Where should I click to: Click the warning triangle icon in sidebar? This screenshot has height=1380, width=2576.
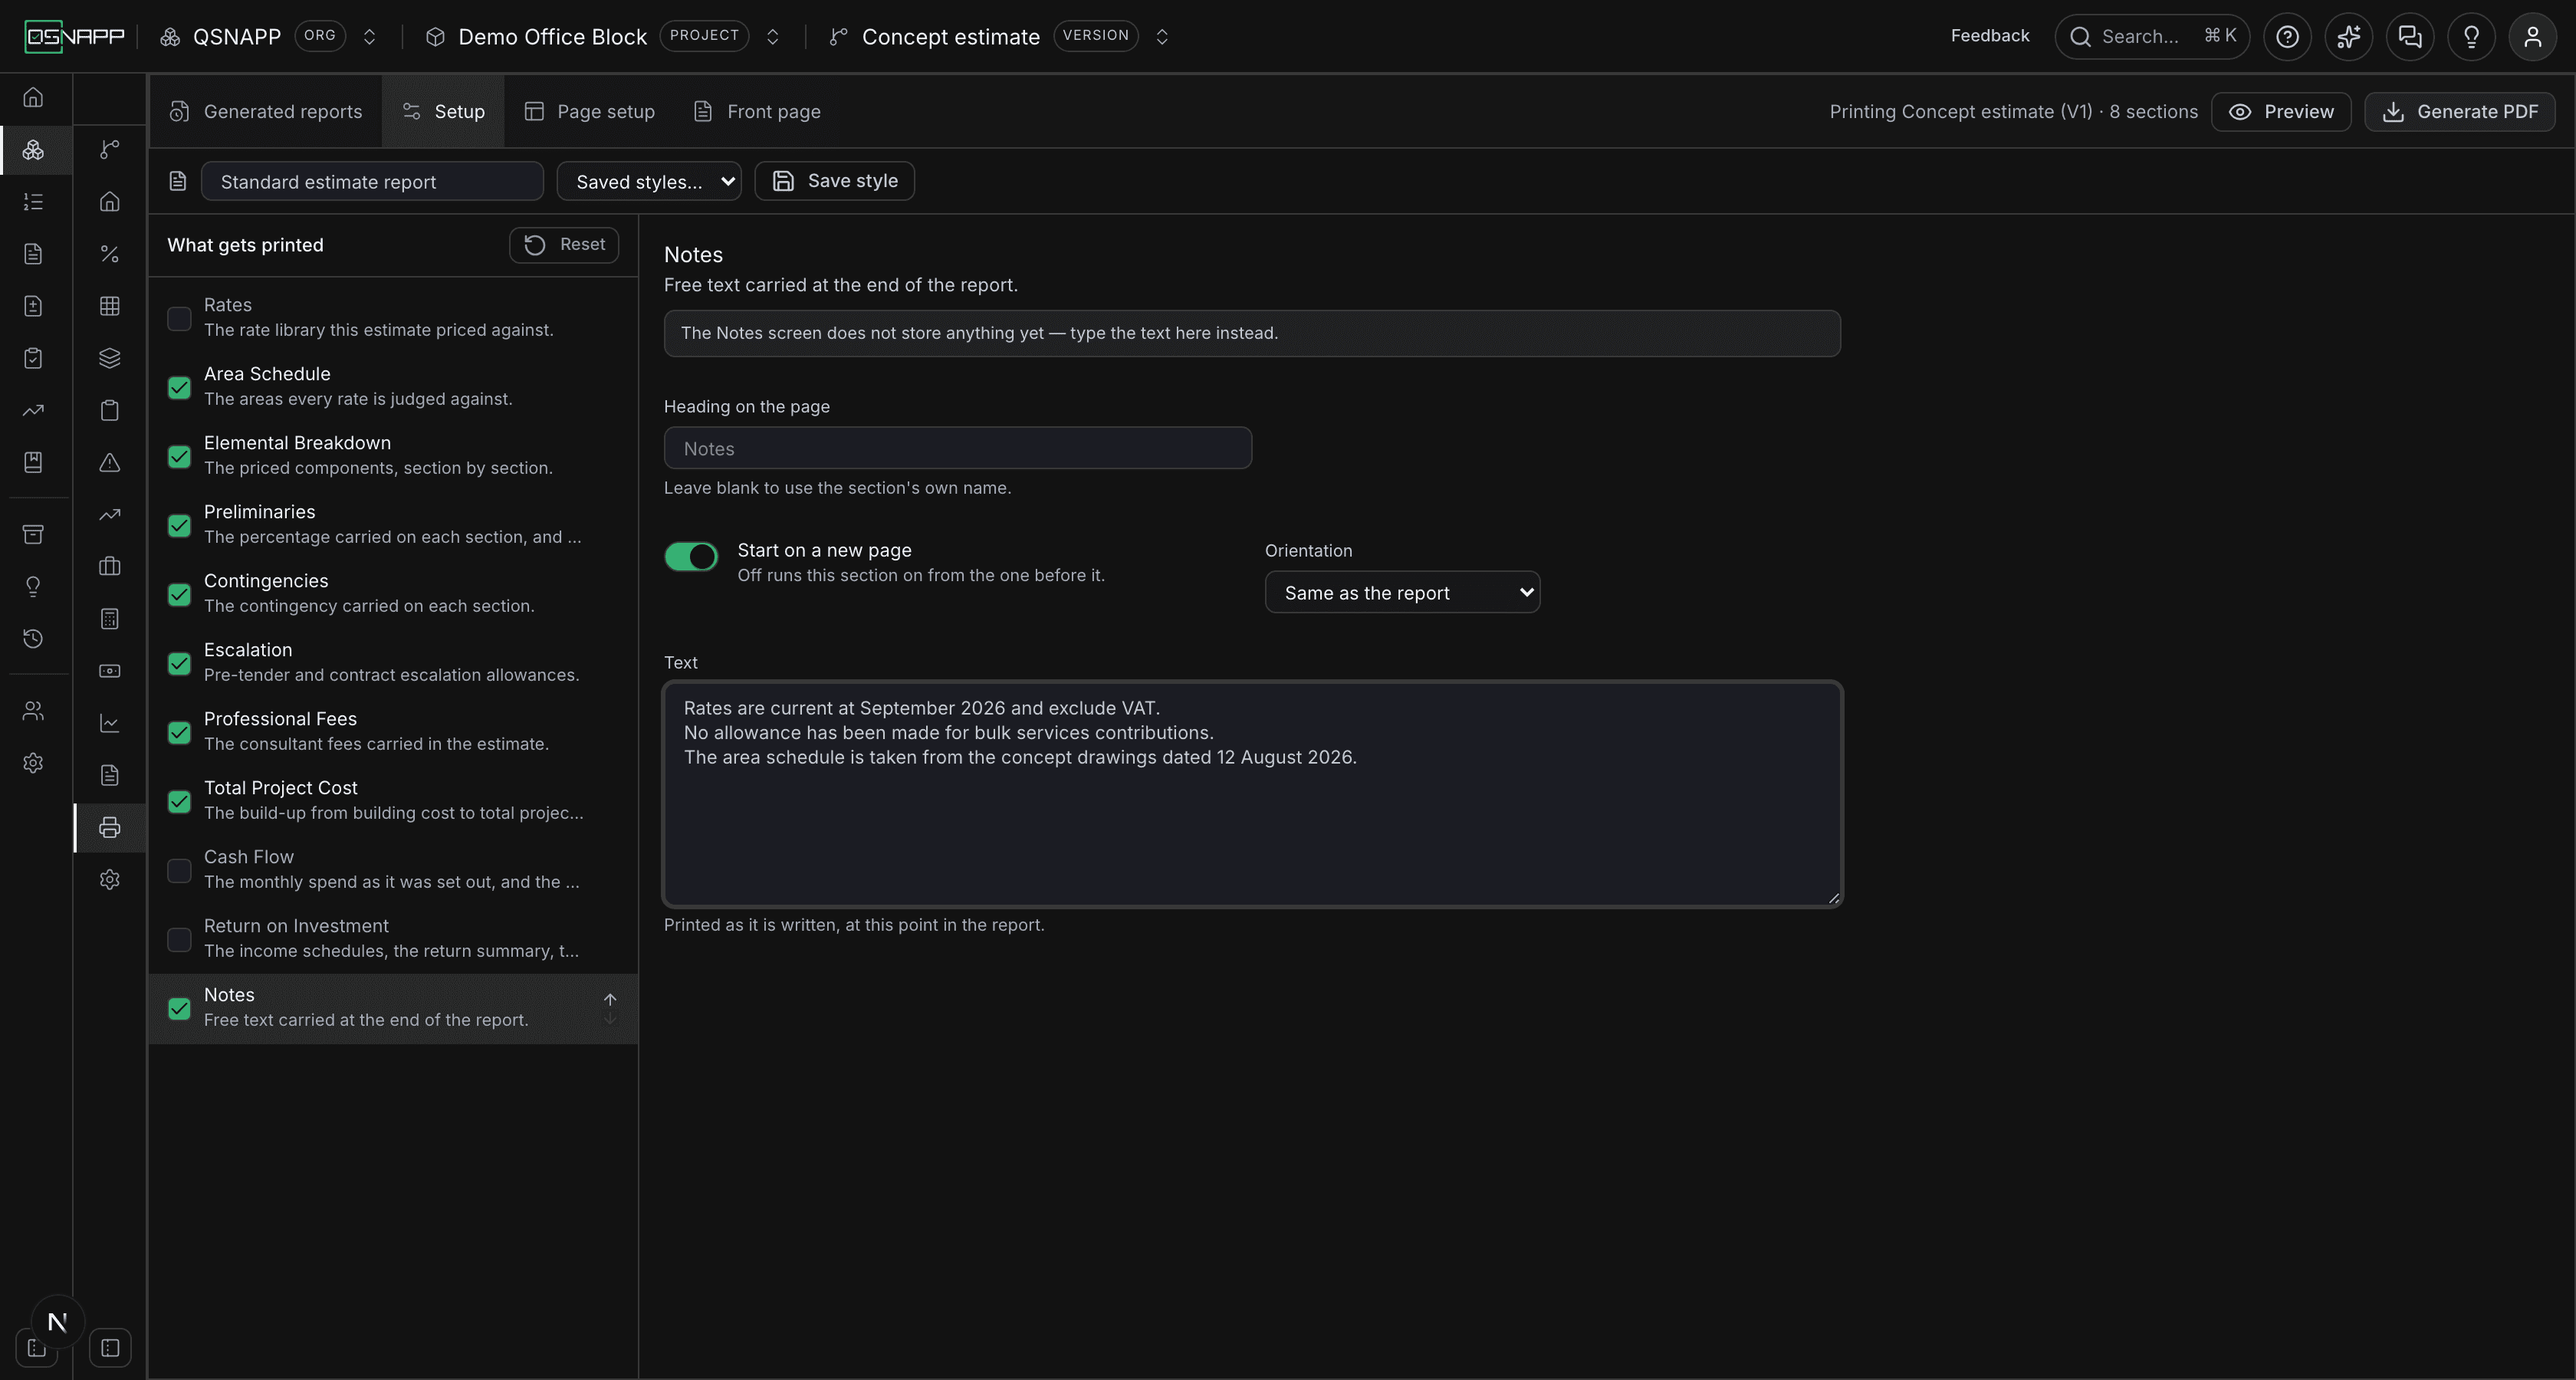coord(110,462)
